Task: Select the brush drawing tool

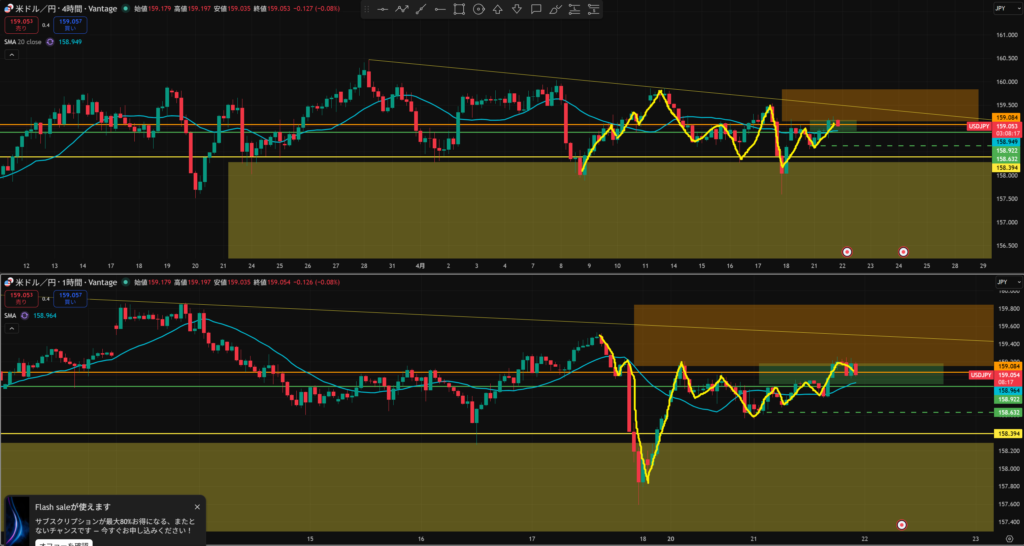Action: click(x=554, y=9)
